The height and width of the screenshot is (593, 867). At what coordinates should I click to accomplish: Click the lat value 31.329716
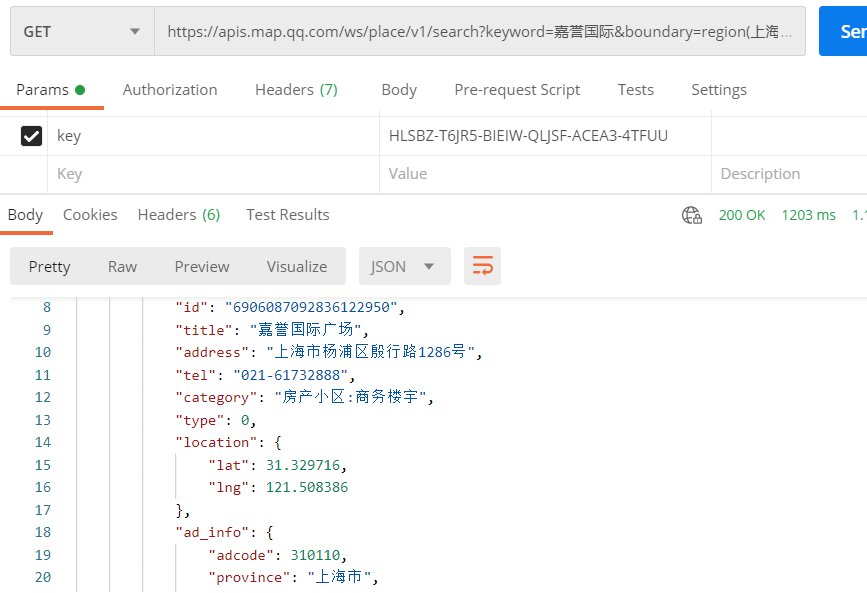point(303,465)
